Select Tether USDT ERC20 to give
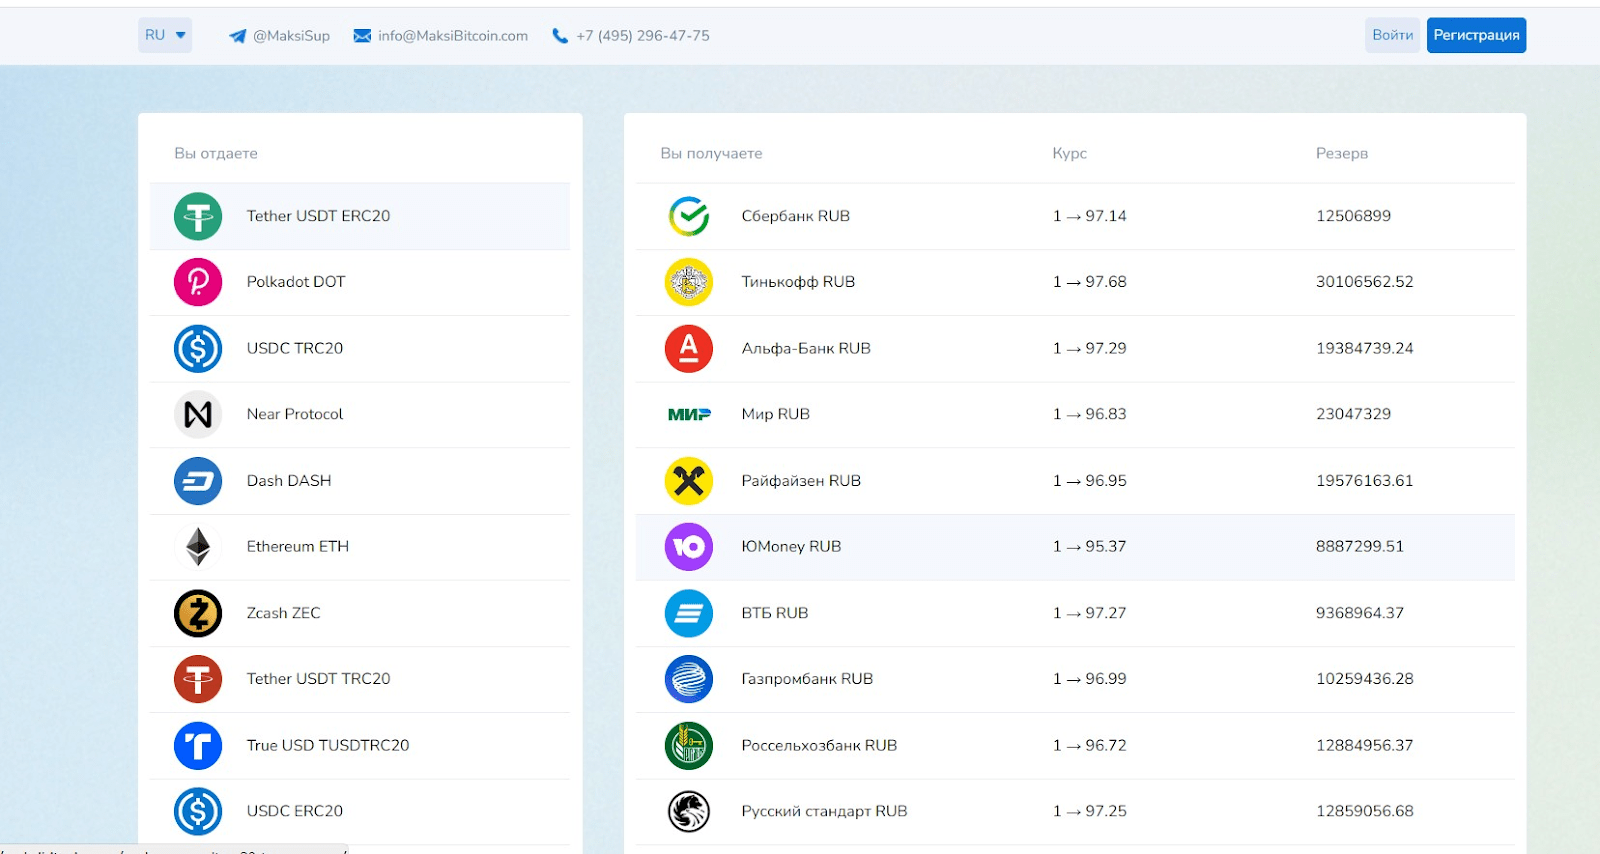The width and height of the screenshot is (1600, 854). coord(360,216)
